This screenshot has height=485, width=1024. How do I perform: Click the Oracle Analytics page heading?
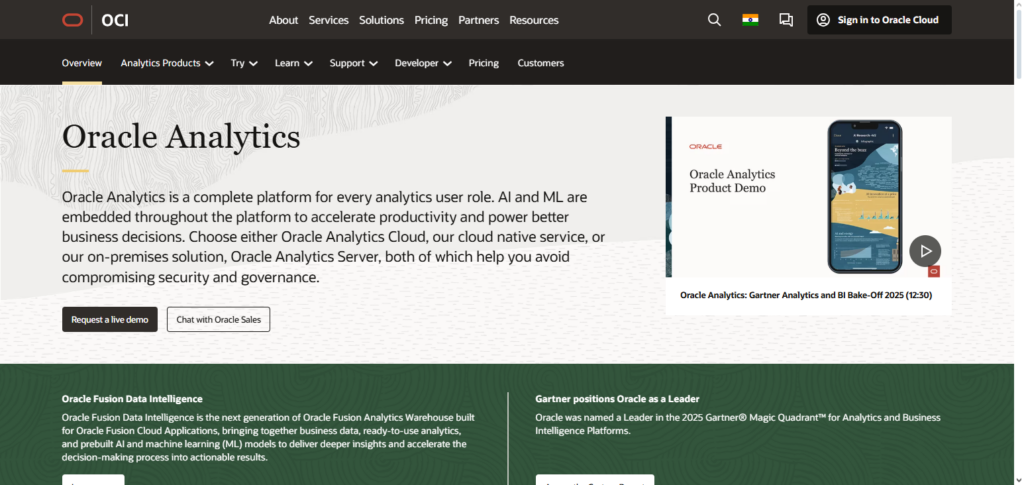click(x=181, y=137)
